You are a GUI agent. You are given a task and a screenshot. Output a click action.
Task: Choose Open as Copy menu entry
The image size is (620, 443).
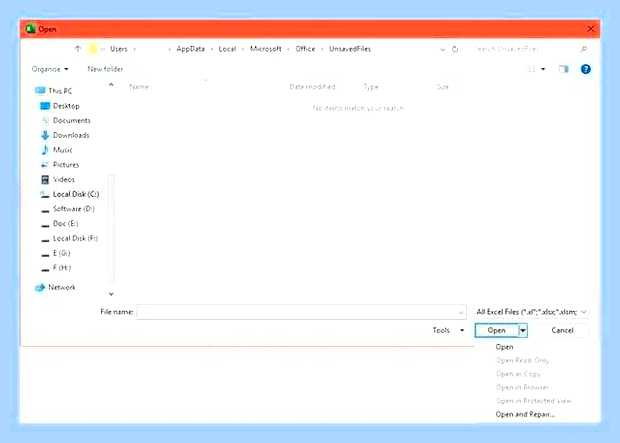[518, 374]
